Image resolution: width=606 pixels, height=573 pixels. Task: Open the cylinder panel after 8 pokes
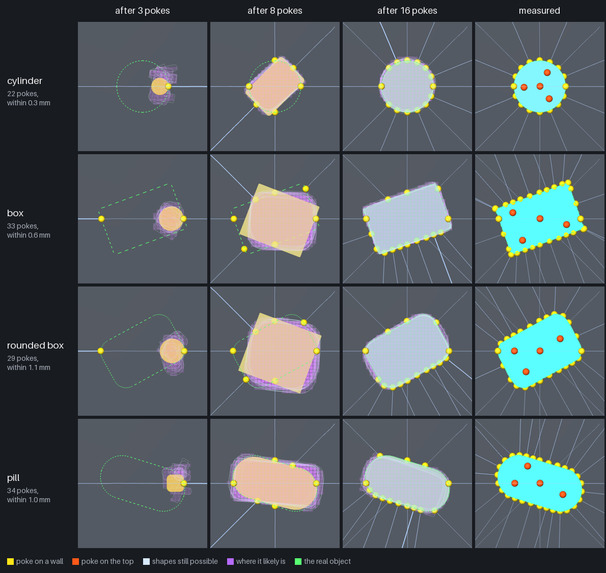click(275, 86)
